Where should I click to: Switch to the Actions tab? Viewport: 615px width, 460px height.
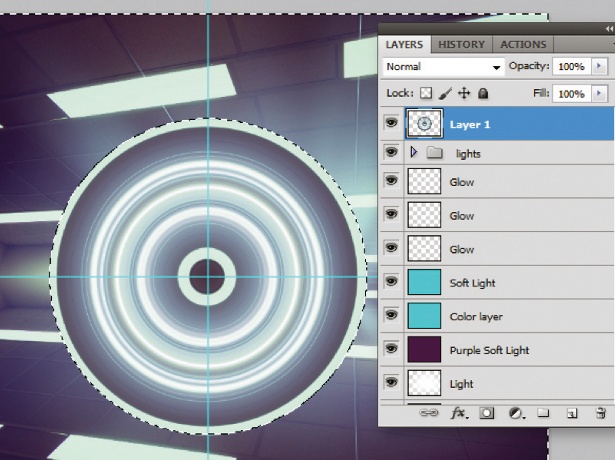tap(523, 44)
